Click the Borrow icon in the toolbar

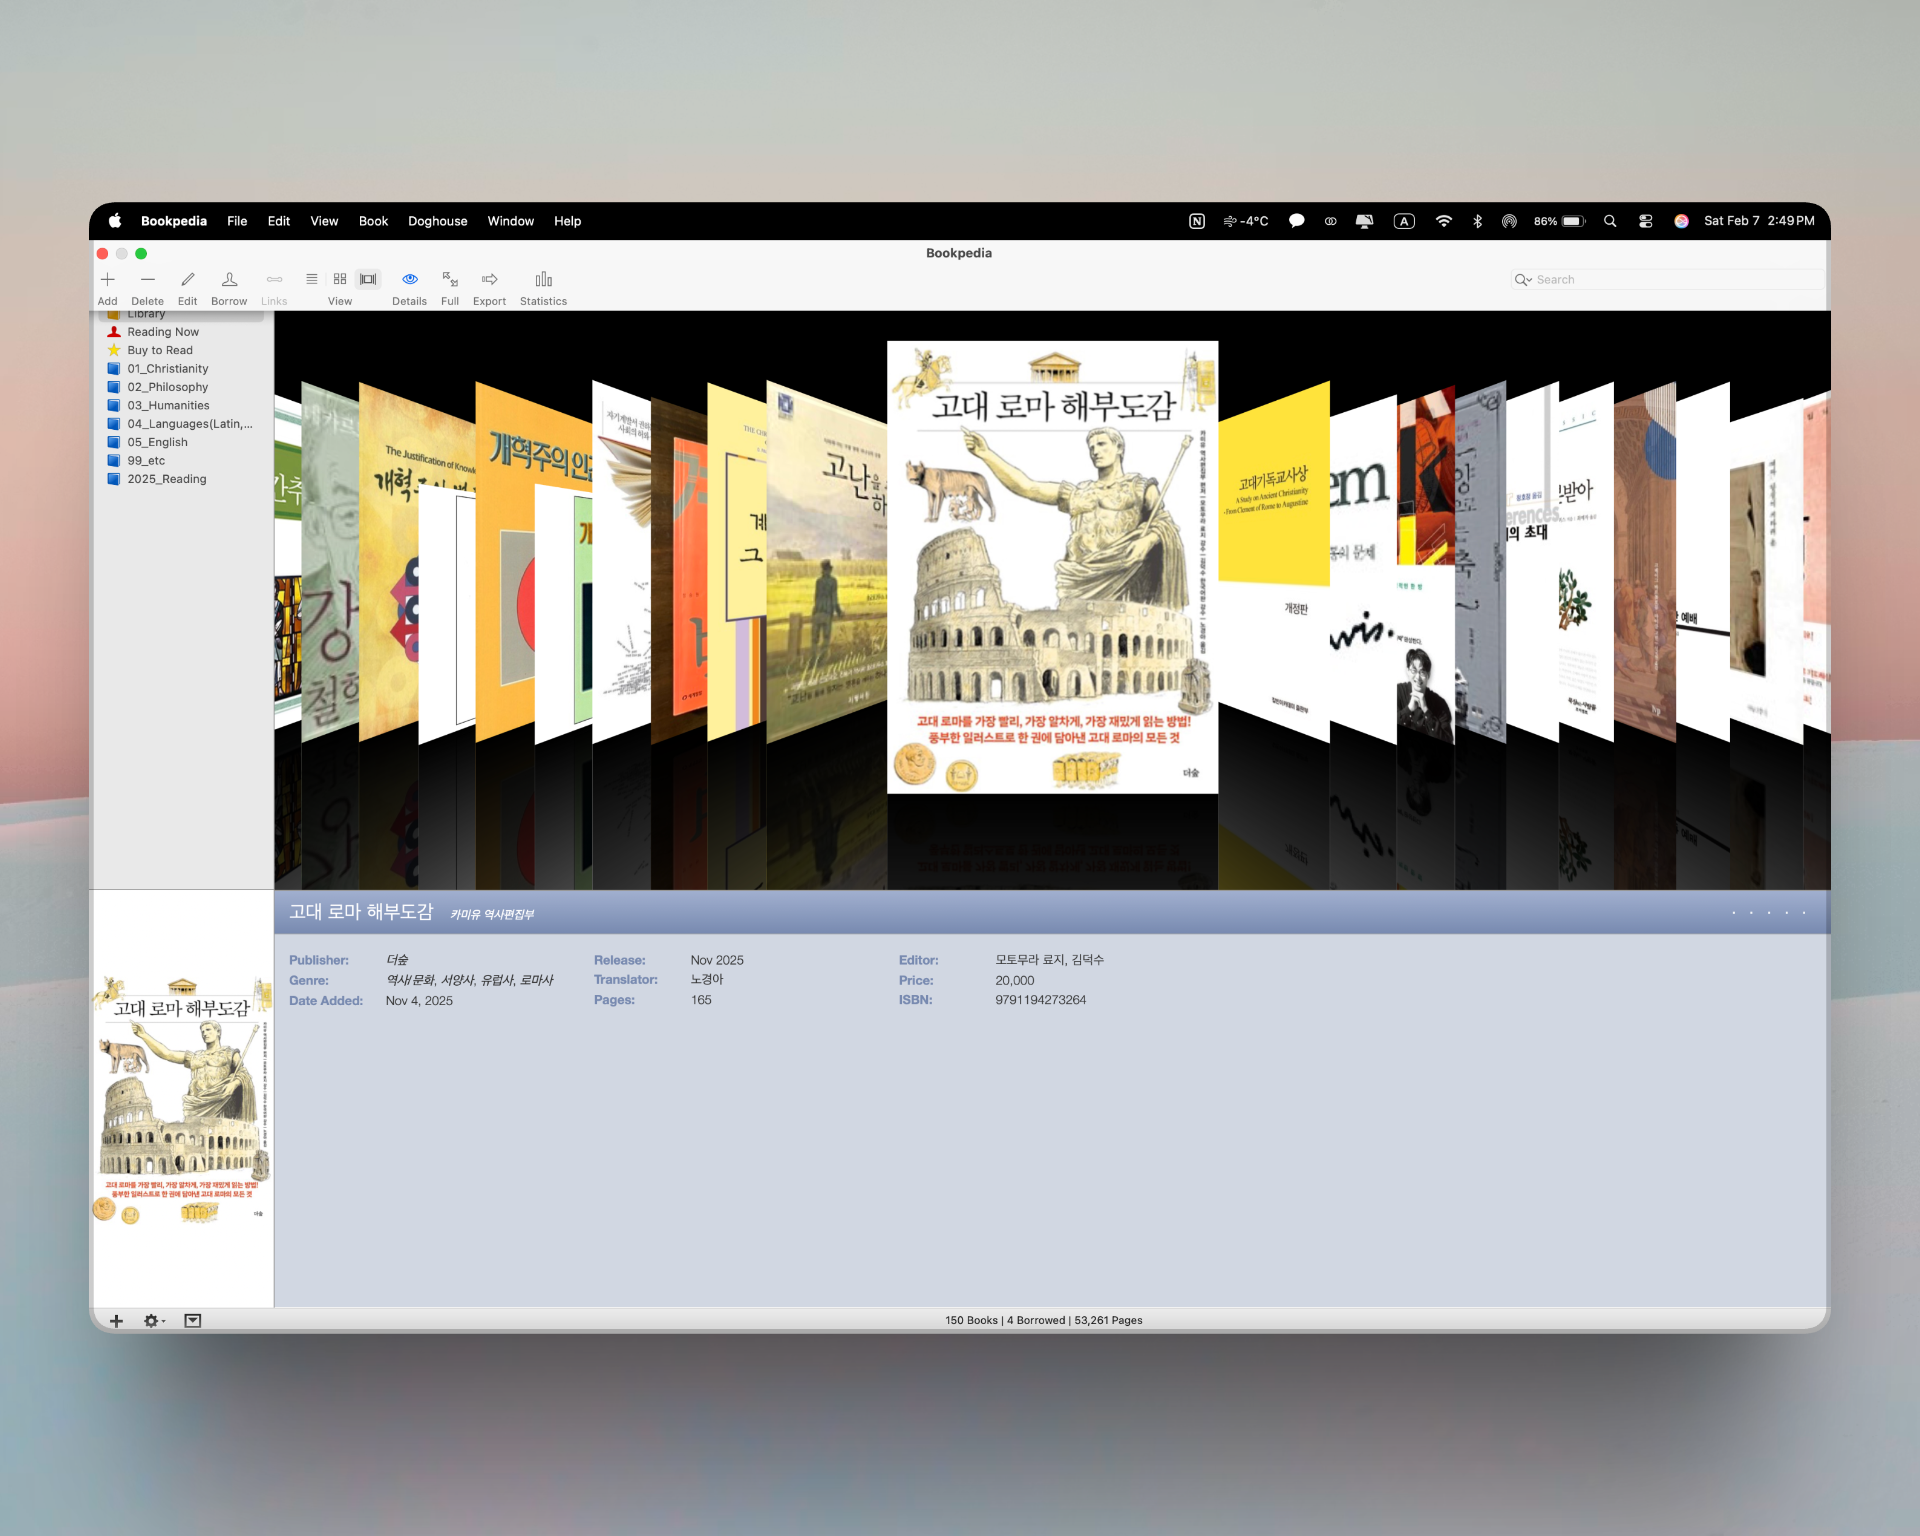pyautogui.click(x=229, y=280)
